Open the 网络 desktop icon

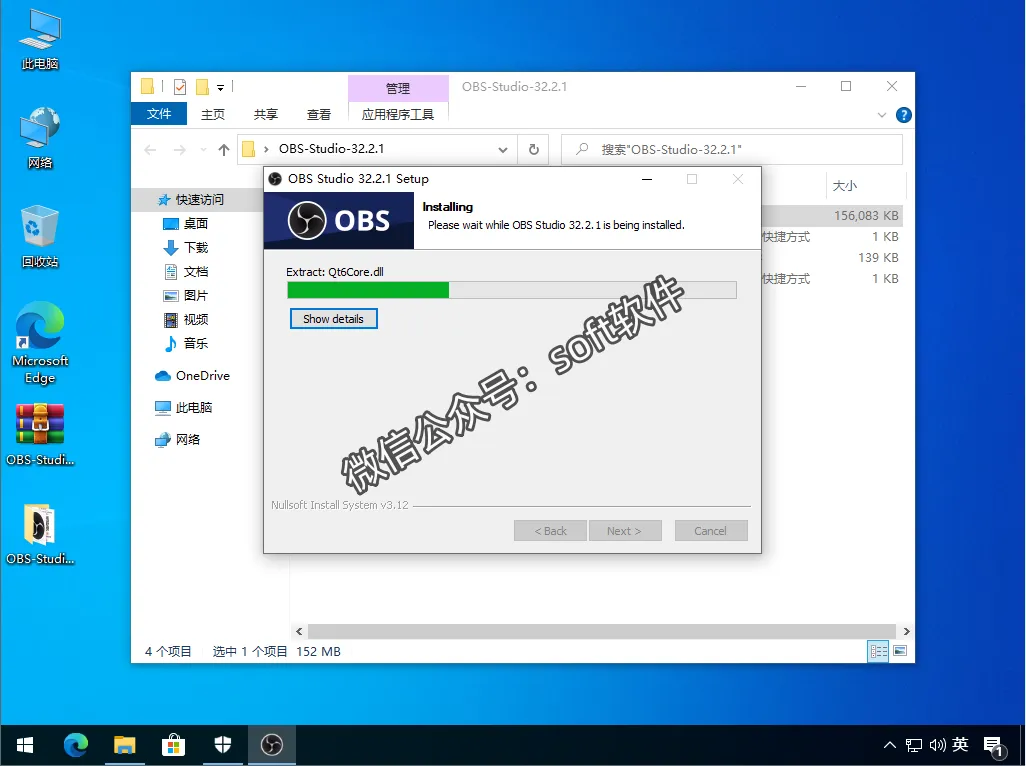40,137
